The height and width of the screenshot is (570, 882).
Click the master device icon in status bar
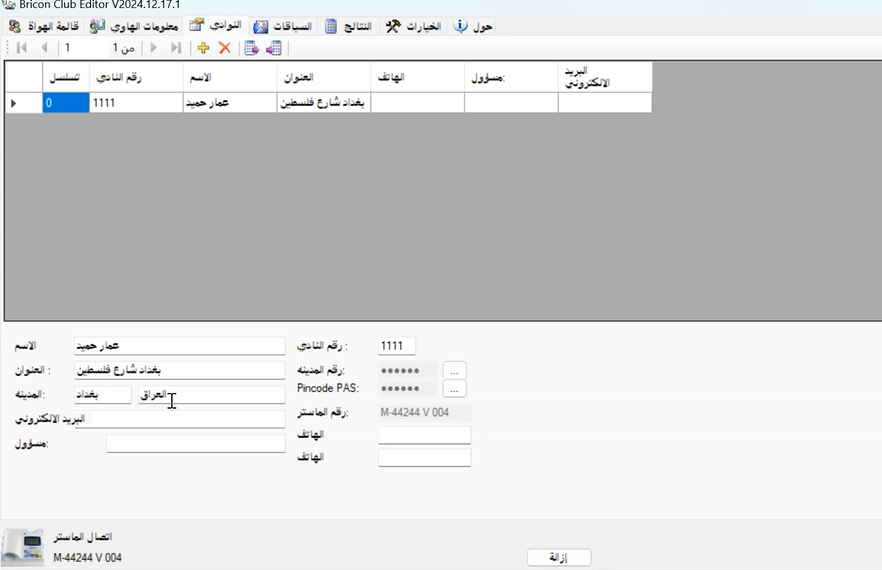[x=24, y=547]
